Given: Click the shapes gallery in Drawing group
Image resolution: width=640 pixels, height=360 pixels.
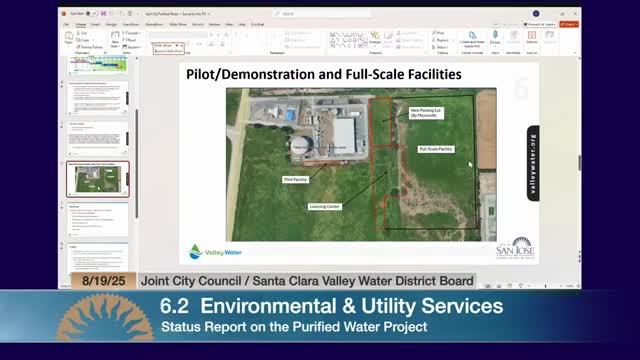Looking at the screenshot, I should click(x=348, y=40).
